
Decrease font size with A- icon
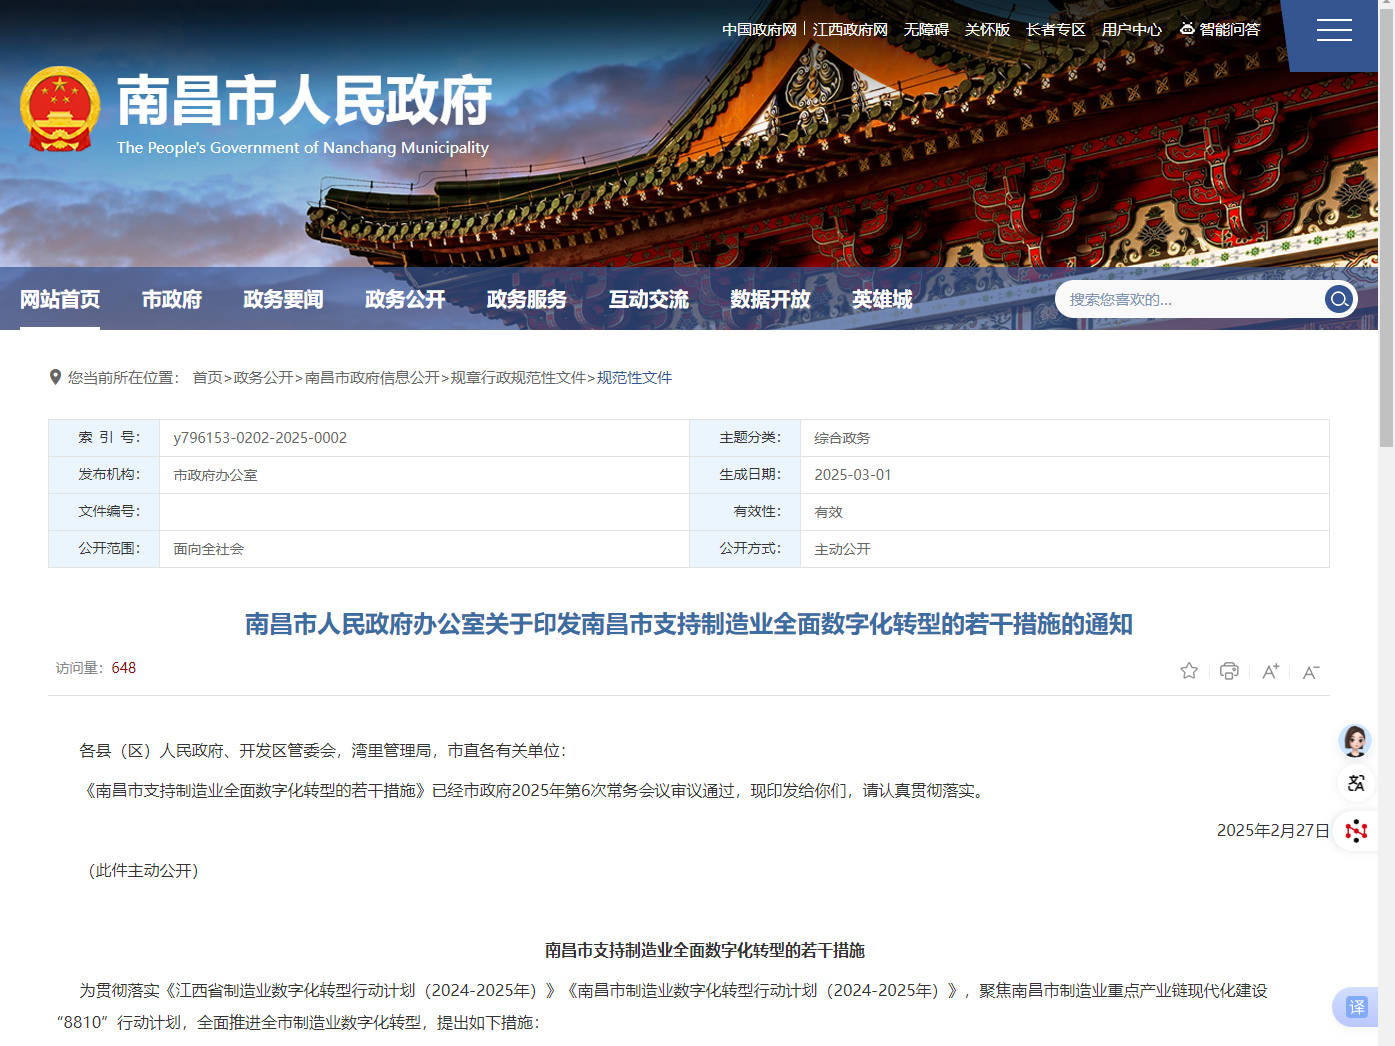1311,672
